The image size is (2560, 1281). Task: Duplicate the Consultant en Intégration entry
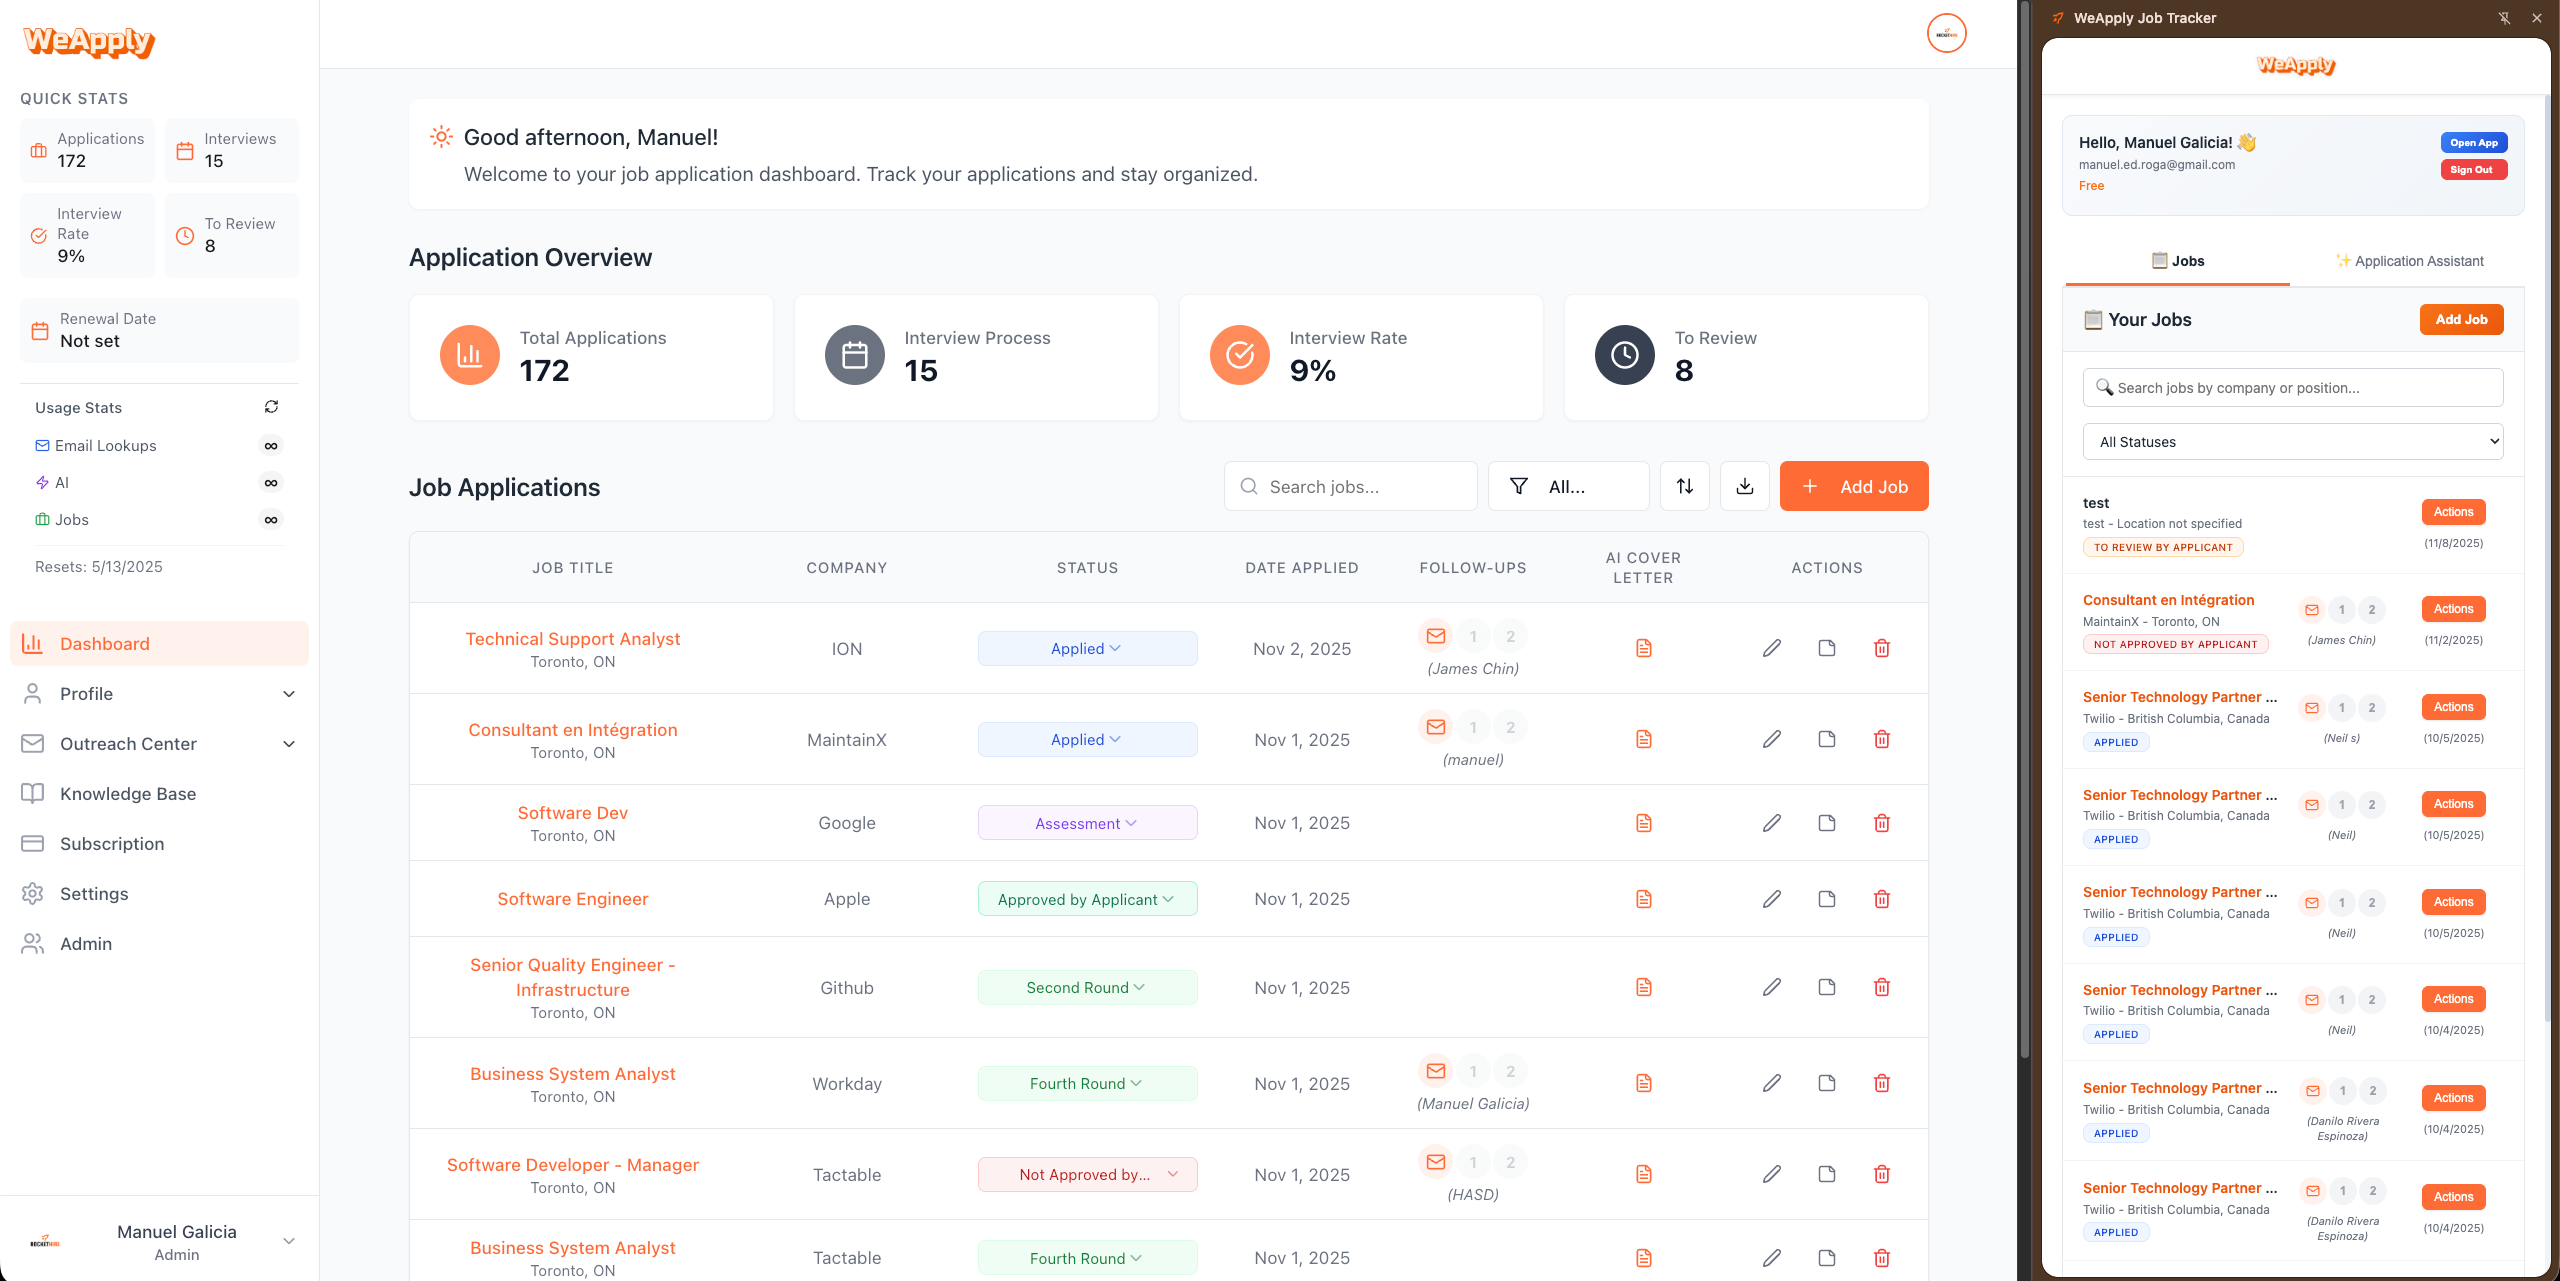click(x=1827, y=739)
